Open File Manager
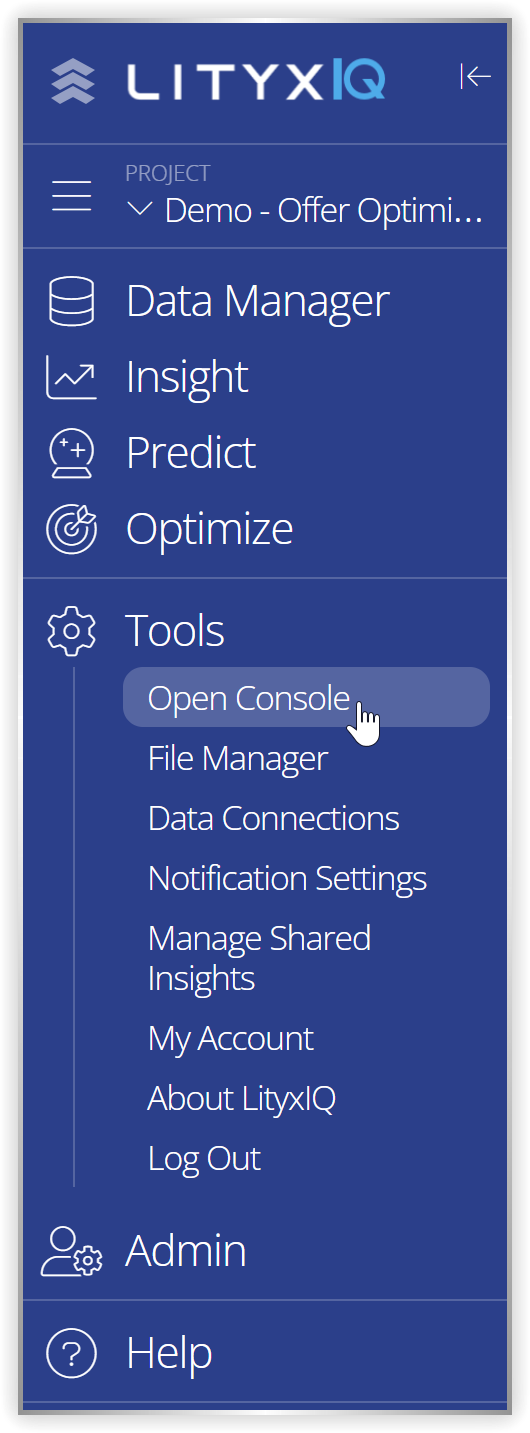Screen dimensions: 530x1433 238,758
